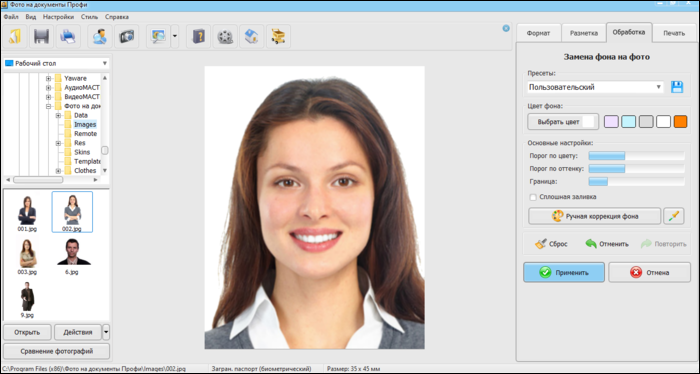
Task: Expand the Yaware folder node
Action: click(49, 78)
